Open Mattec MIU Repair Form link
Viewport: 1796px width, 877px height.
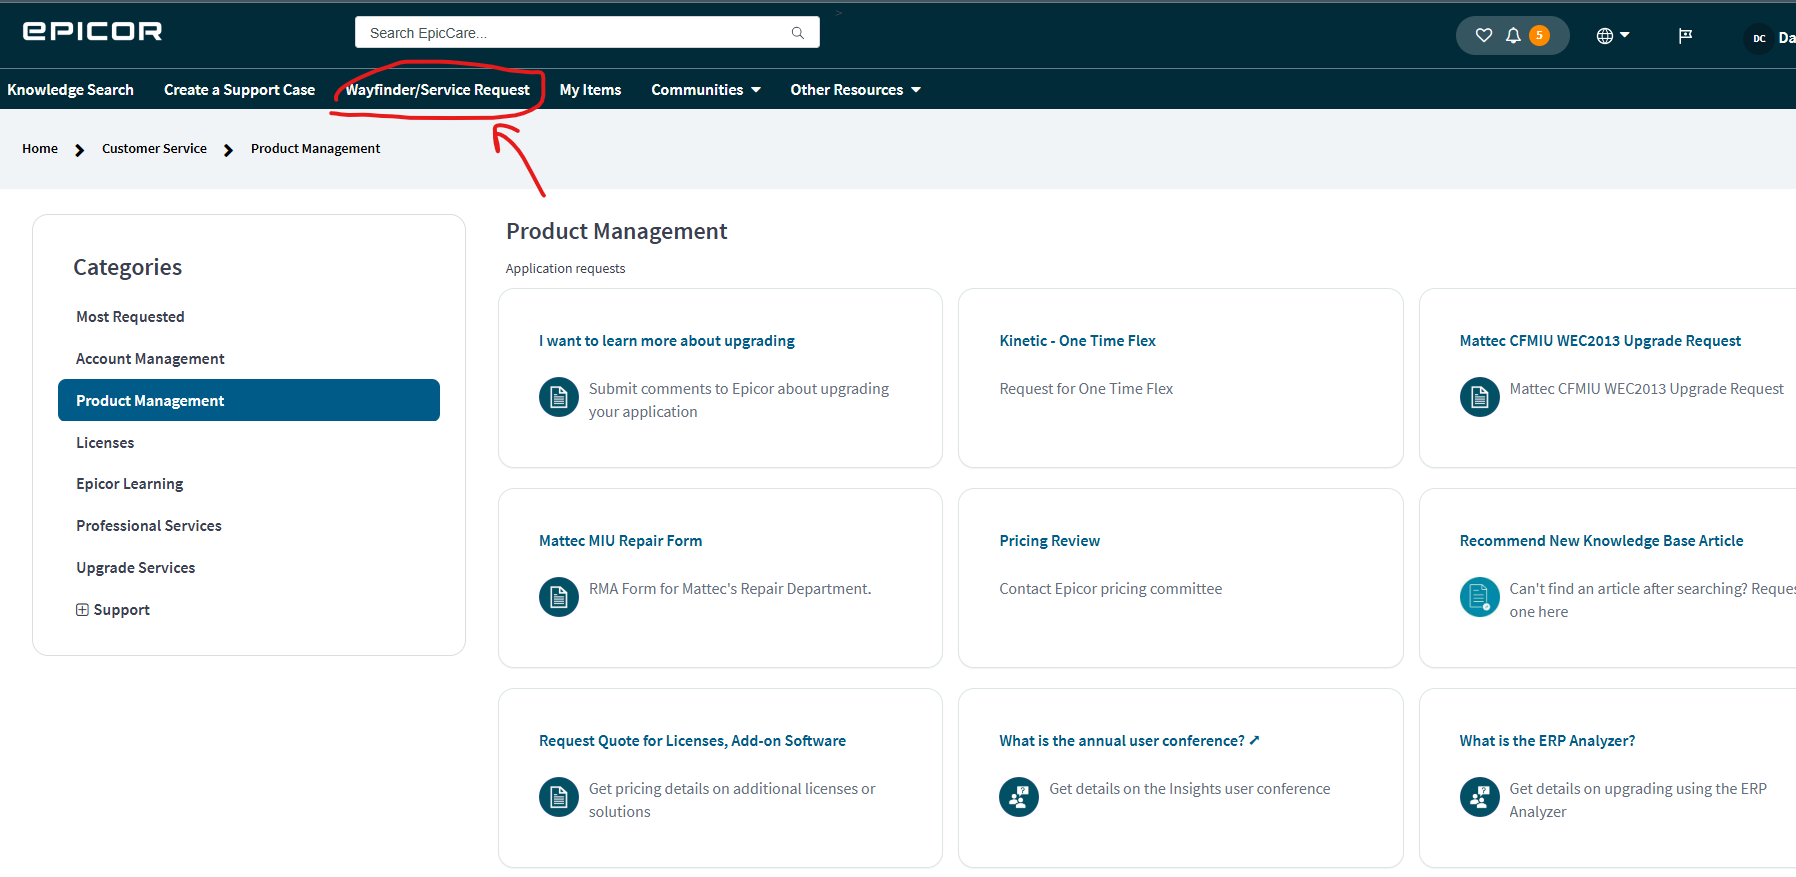click(620, 540)
